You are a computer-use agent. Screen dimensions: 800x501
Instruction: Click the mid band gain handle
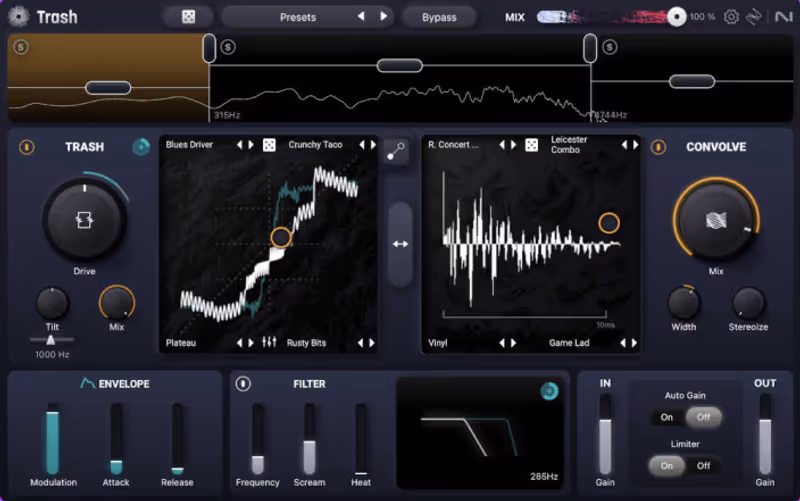click(x=399, y=65)
